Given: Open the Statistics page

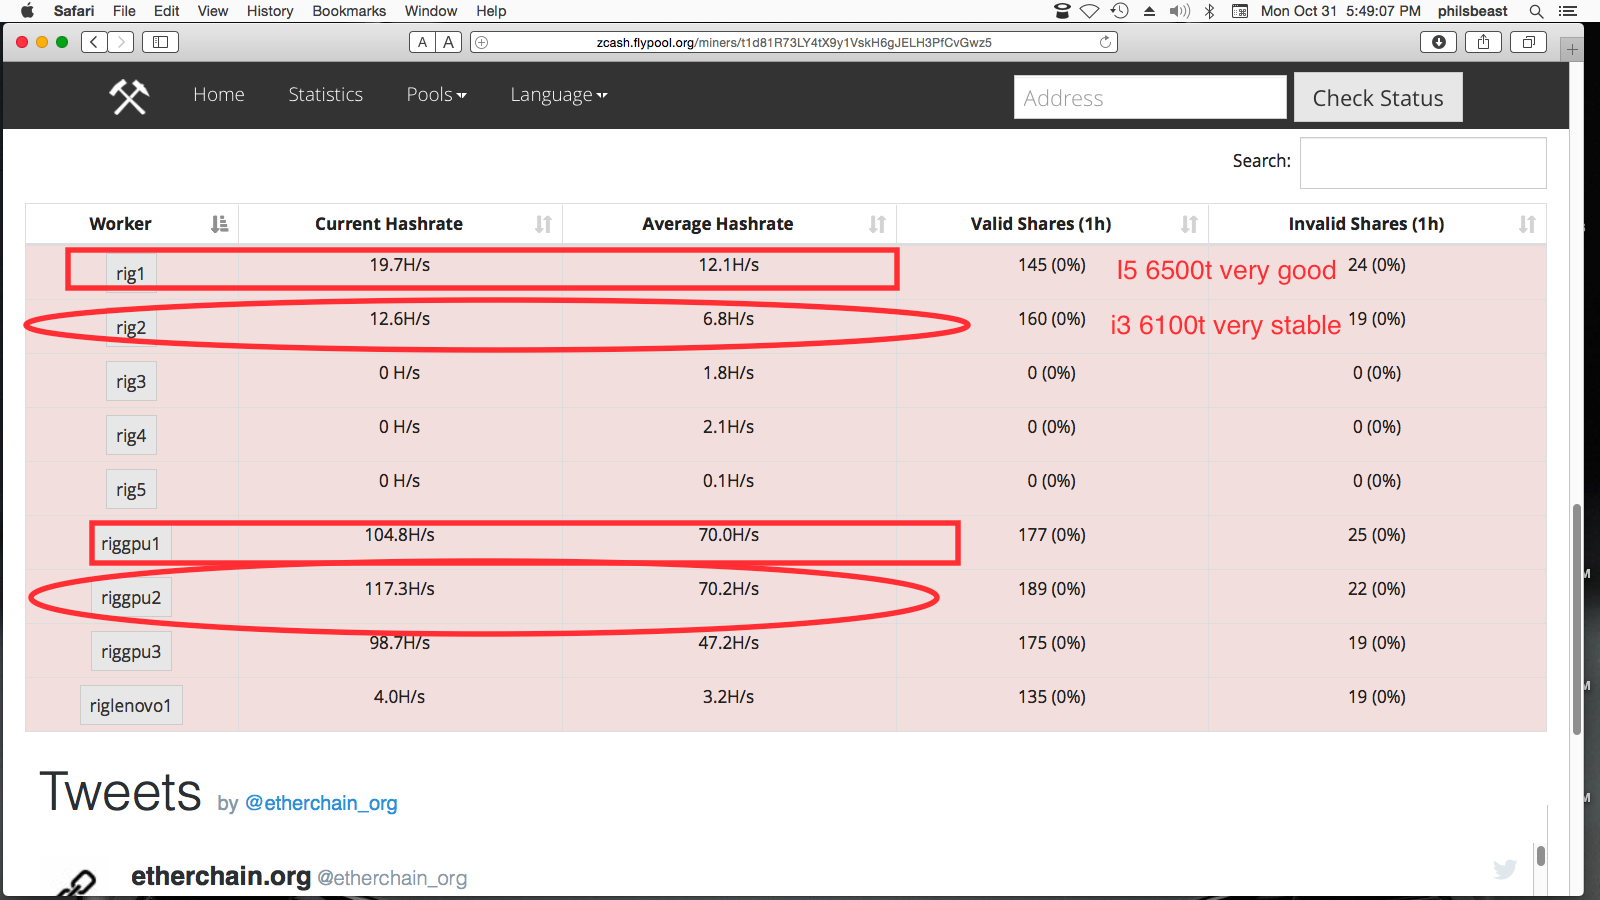Looking at the screenshot, I should point(325,94).
